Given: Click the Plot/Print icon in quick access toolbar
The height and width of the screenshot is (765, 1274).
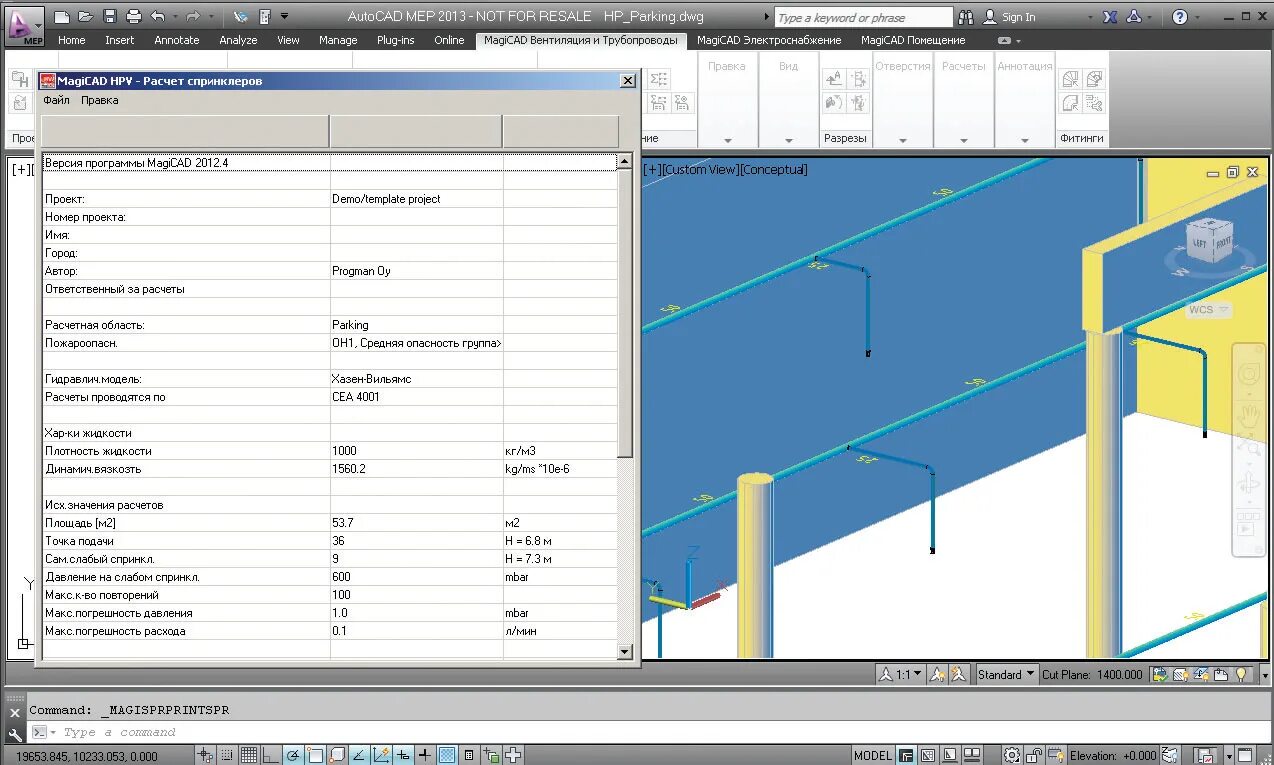Looking at the screenshot, I should 134,17.
